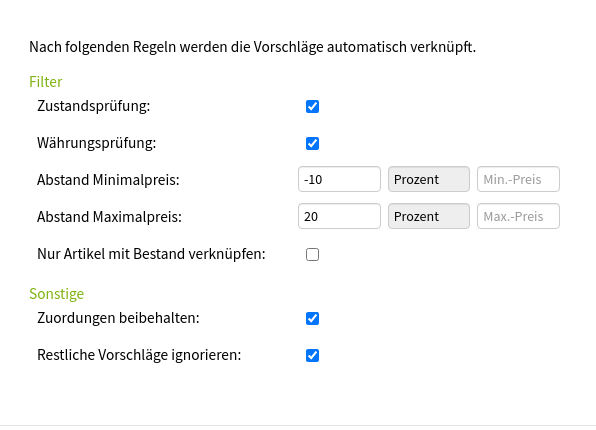Enable Nur Artikel mit Bestand verknüpfen
The height and width of the screenshot is (430, 596).
pyautogui.click(x=312, y=254)
